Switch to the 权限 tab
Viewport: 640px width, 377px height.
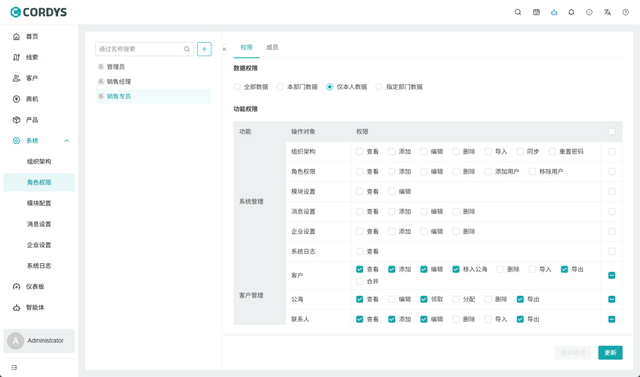[246, 48]
